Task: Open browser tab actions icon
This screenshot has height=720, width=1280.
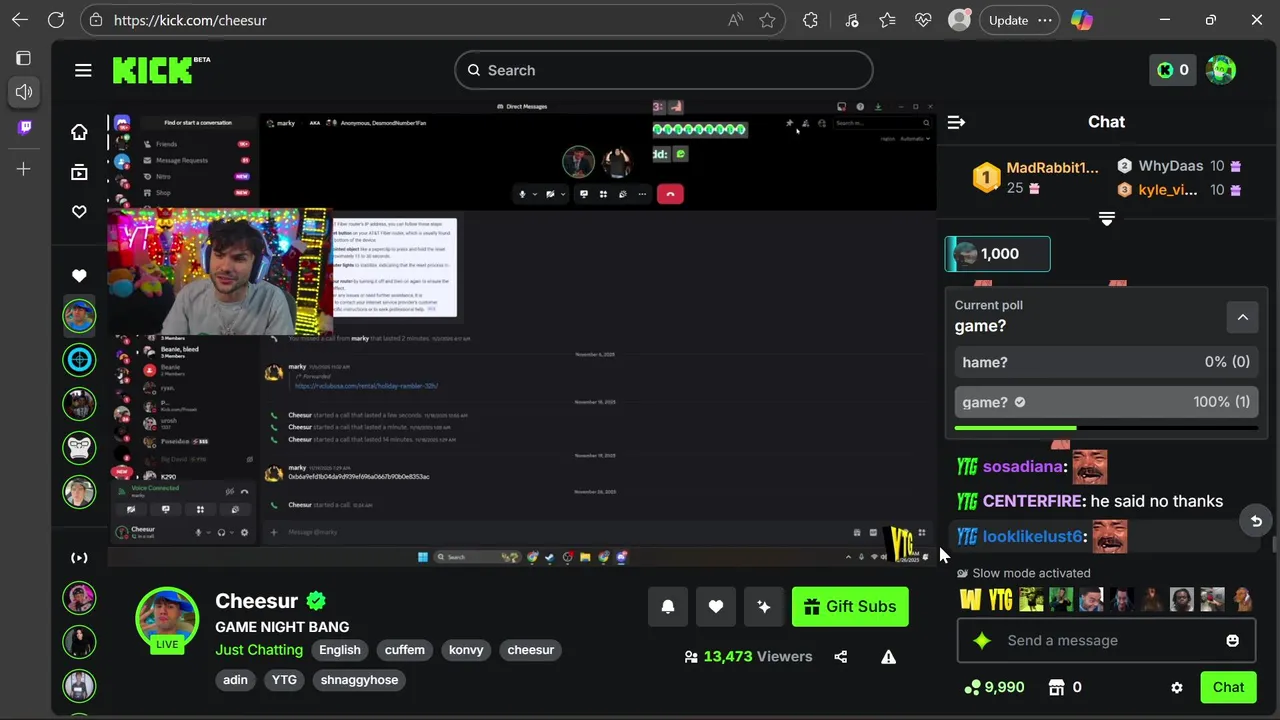Action: tap(24, 58)
